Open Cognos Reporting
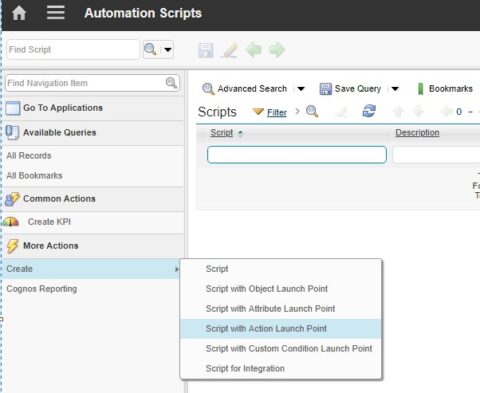 click(x=42, y=289)
